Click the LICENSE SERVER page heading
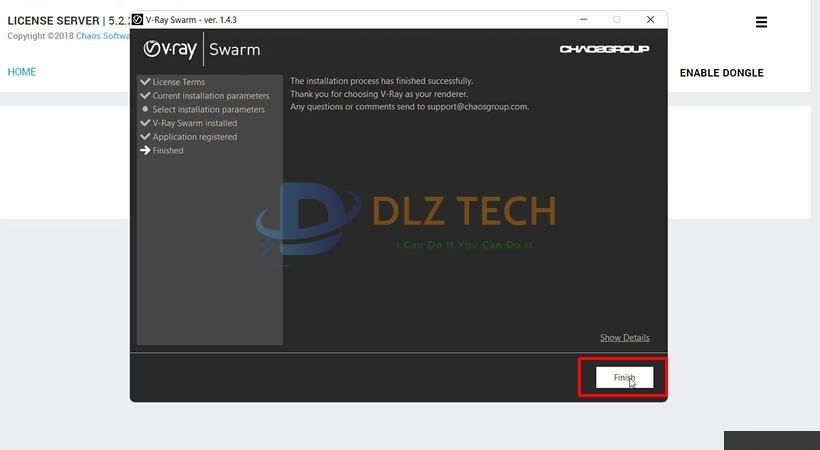The height and width of the screenshot is (450, 820). tap(53, 21)
